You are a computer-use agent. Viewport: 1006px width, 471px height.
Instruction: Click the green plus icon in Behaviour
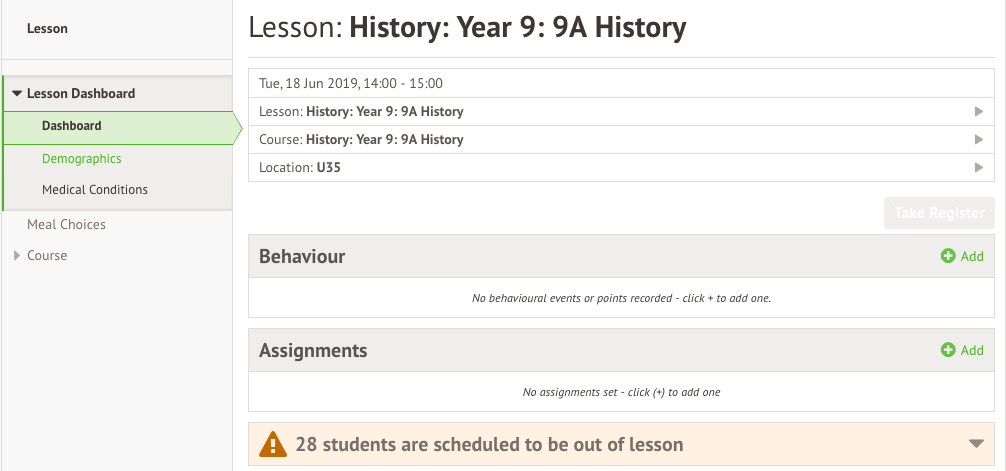click(948, 256)
